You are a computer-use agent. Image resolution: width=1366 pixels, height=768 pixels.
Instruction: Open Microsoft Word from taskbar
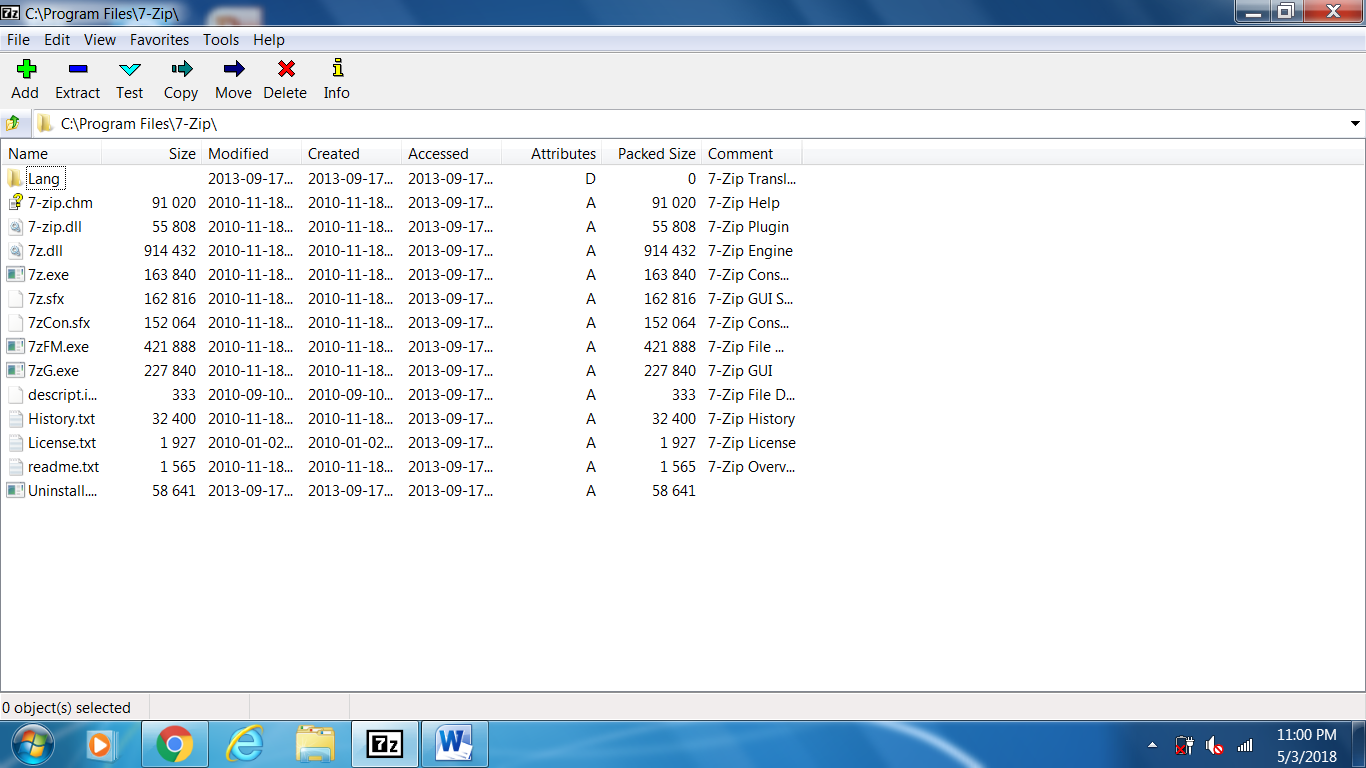click(x=455, y=745)
